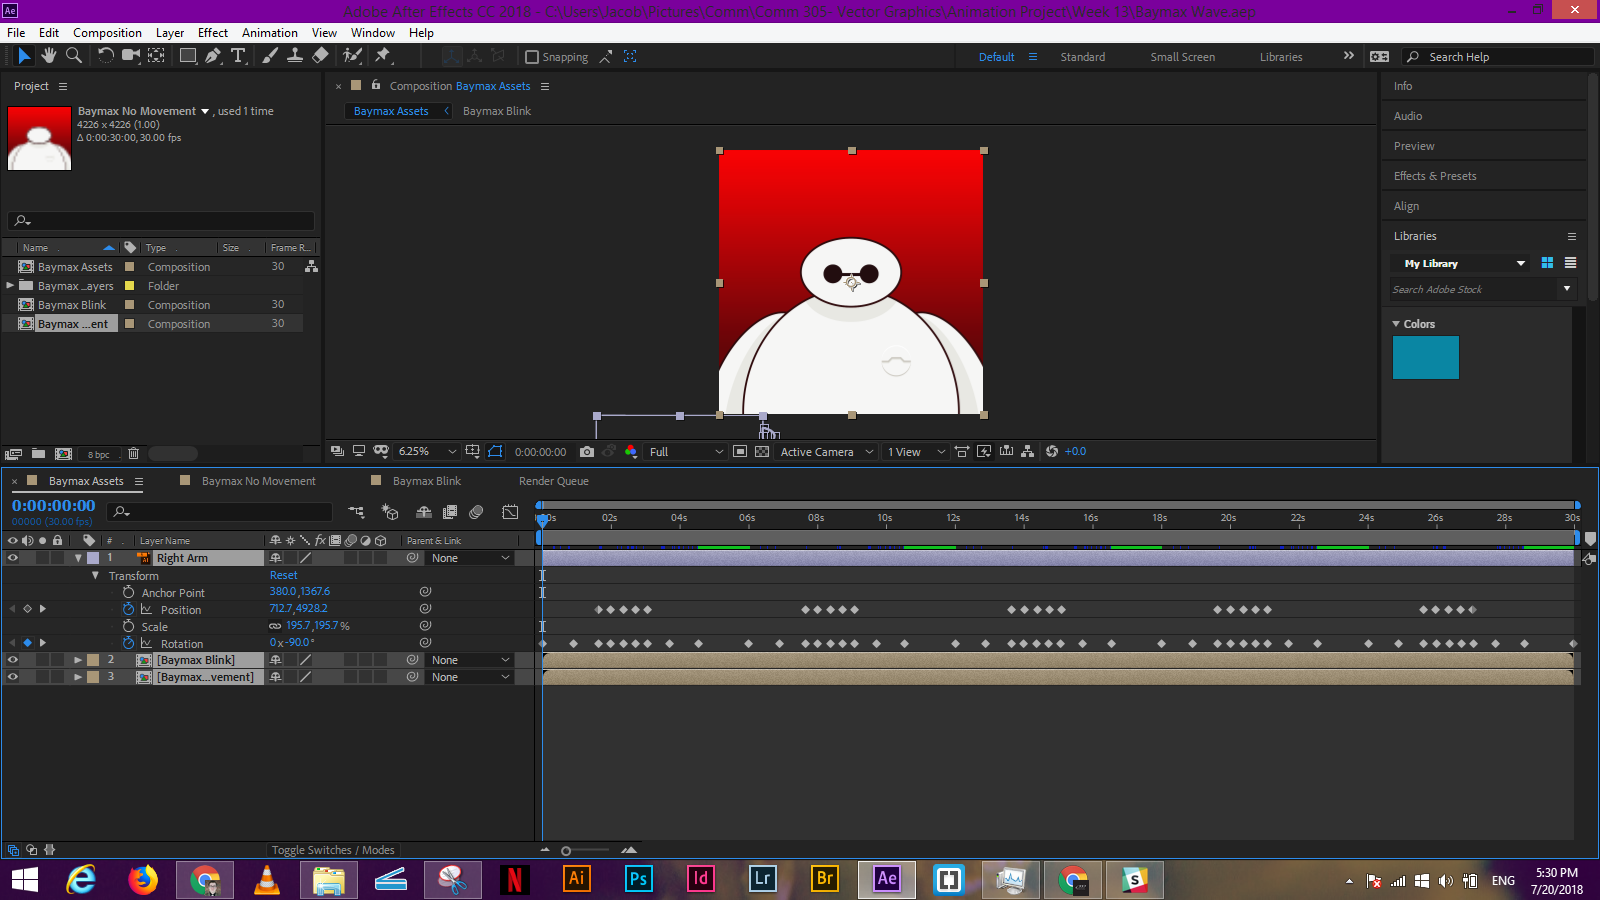
Task: Select the teal color swatch in Libraries
Action: (x=1425, y=358)
